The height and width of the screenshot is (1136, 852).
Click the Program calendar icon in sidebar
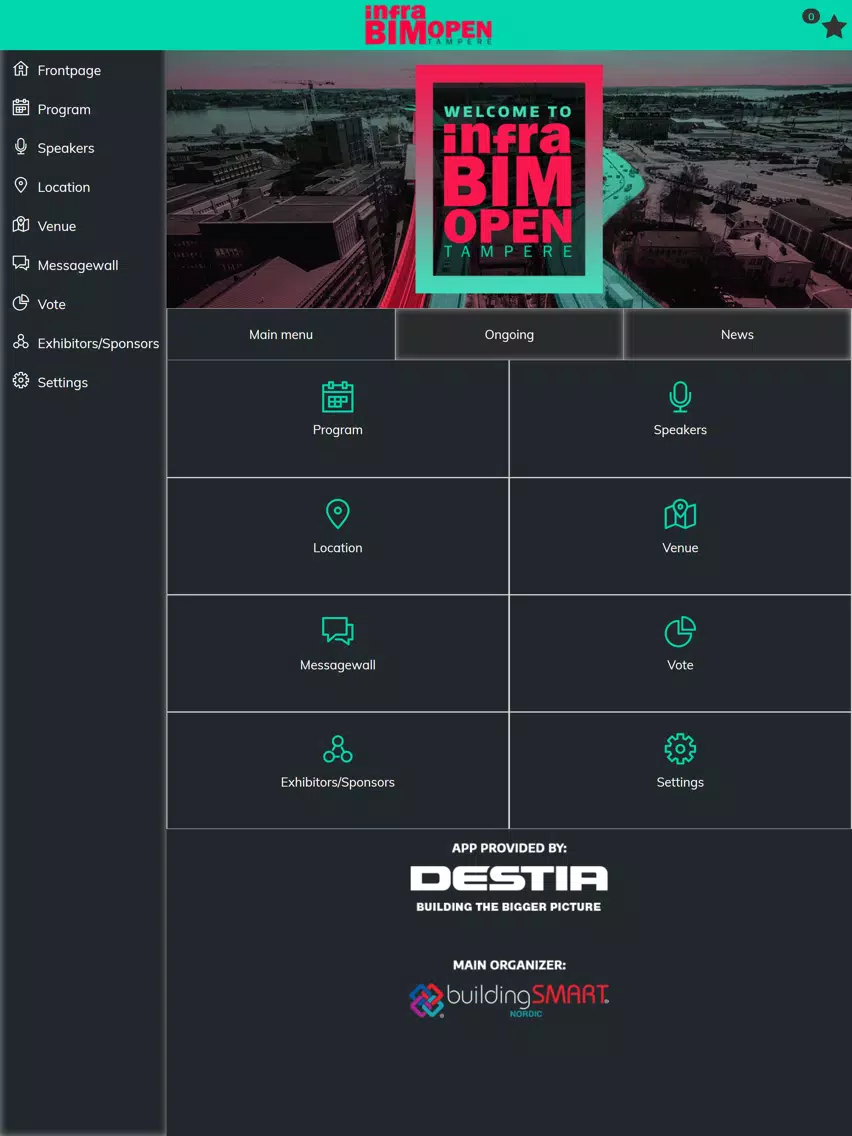(21, 108)
